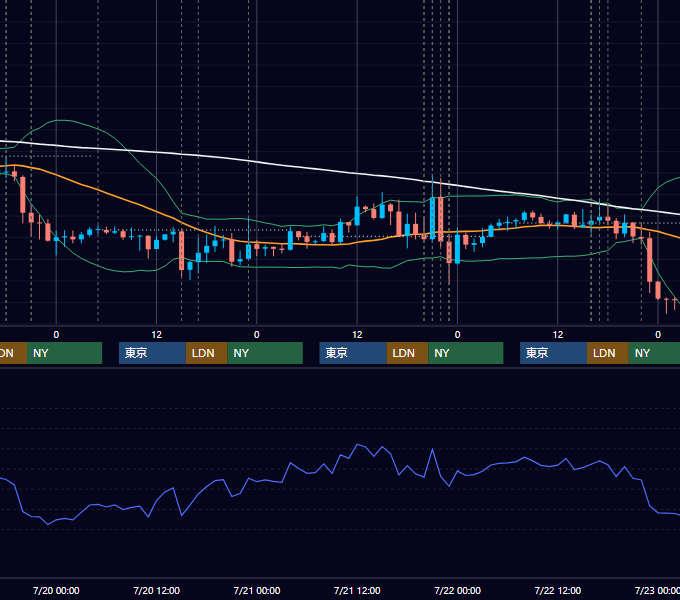Click the 7/22 00:00 date label
The image size is (680, 600).
pyautogui.click(x=458, y=590)
